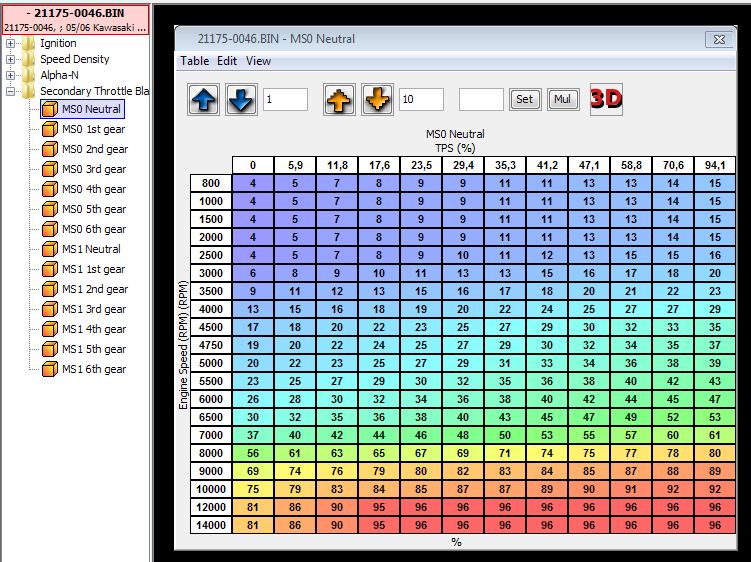Expand the Speed Density tree node
The image size is (751, 562).
click(x=11, y=60)
